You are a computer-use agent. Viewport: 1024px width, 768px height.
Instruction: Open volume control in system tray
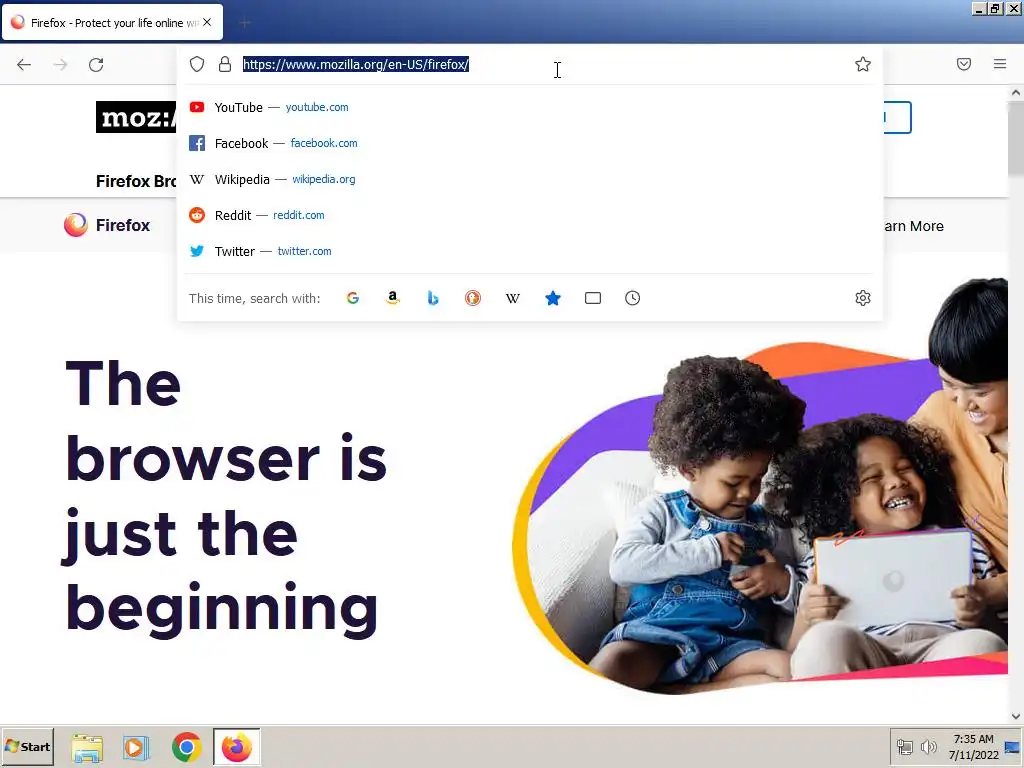point(928,747)
